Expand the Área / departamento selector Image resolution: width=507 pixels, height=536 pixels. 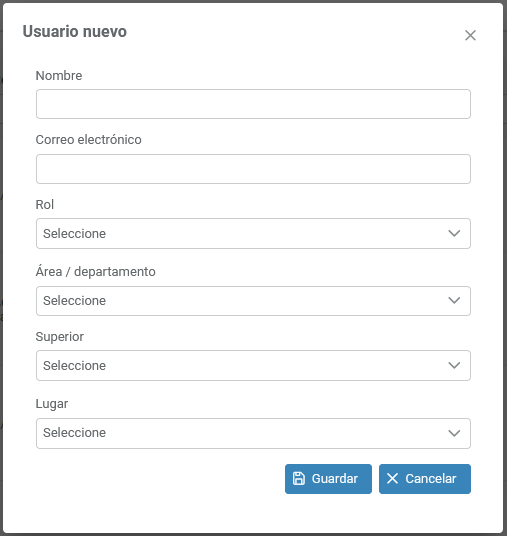(x=253, y=301)
